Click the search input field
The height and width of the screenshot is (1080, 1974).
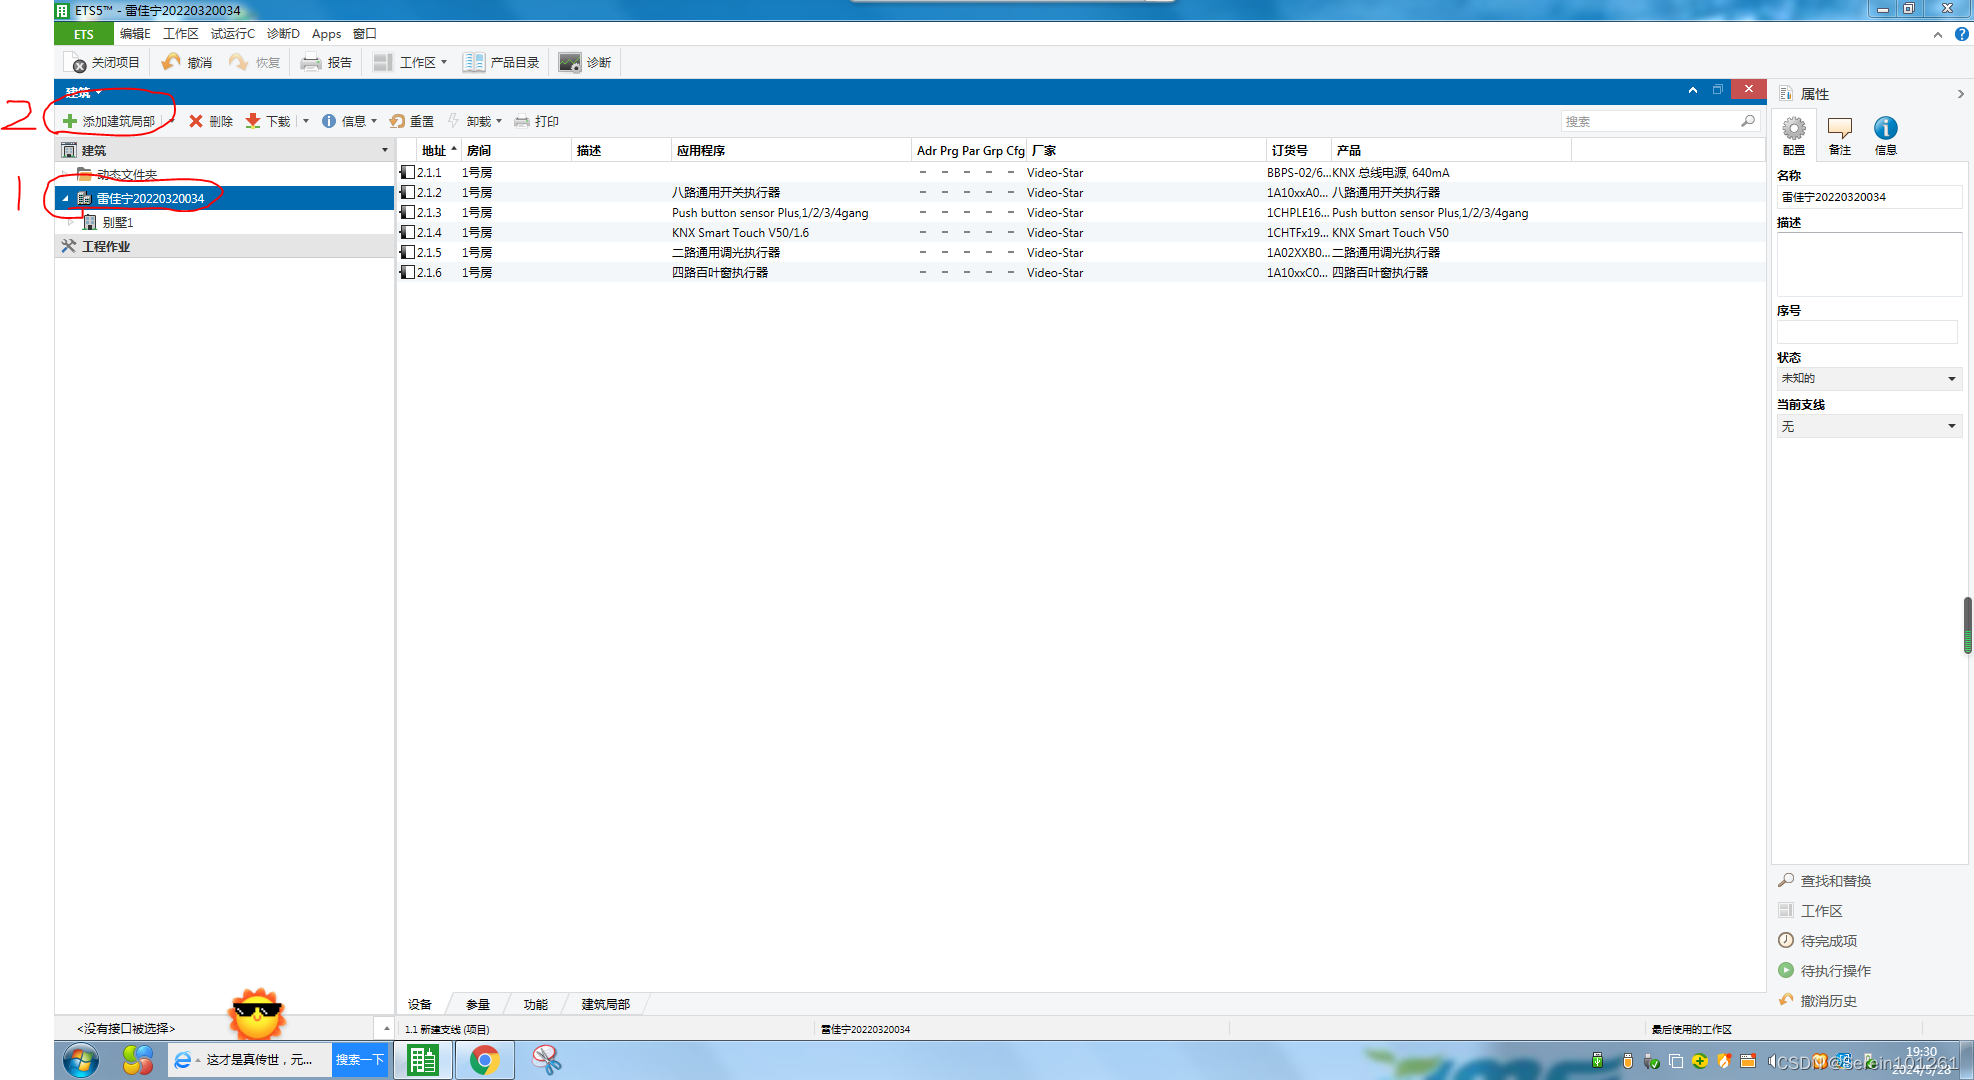(1650, 121)
